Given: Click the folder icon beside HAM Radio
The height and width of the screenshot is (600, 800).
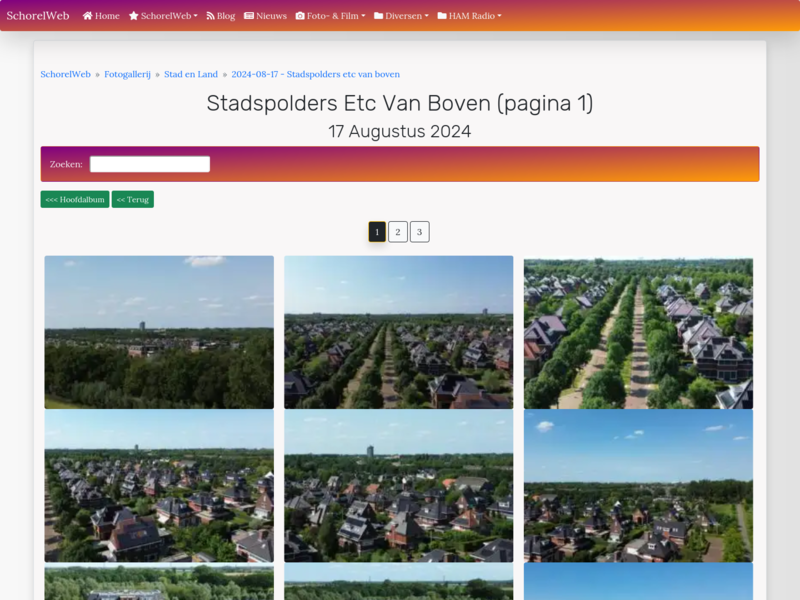Looking at the screenshot, I should pyautogui.click(x=442, y=16).
